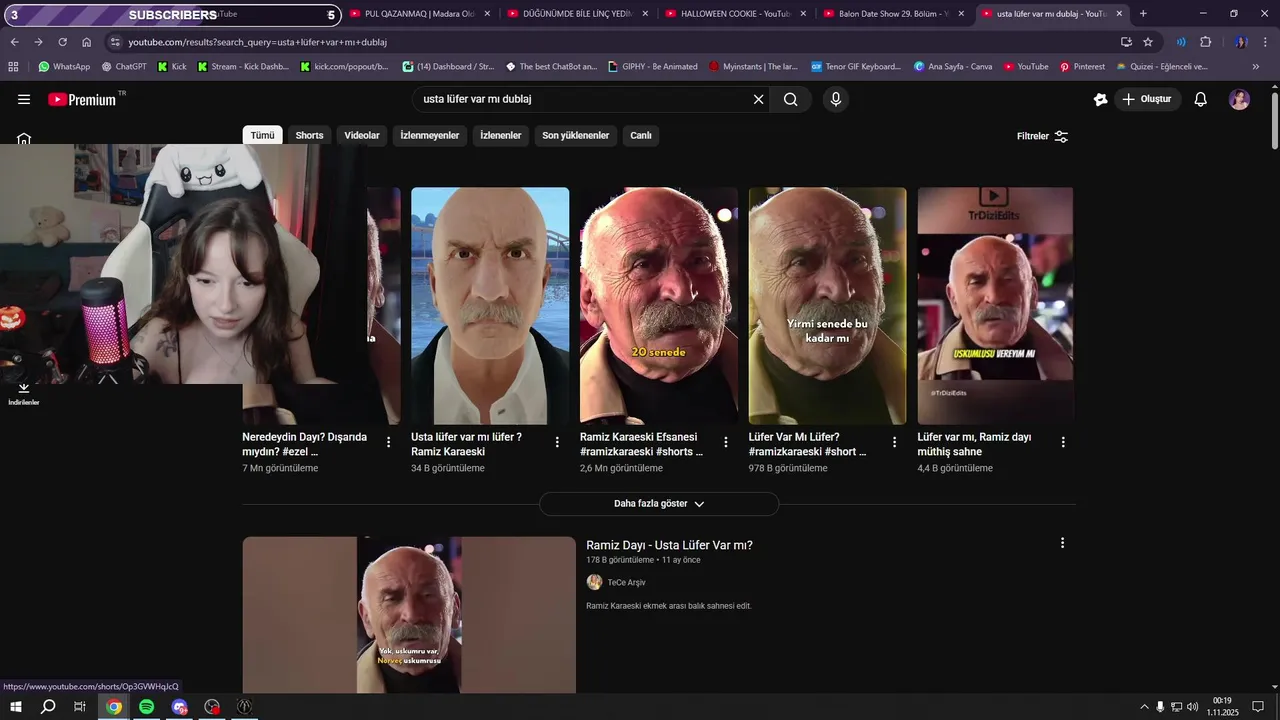Open the Filtreler filter panel
Screen dimensions: 1280x720
click(1042, 136)
